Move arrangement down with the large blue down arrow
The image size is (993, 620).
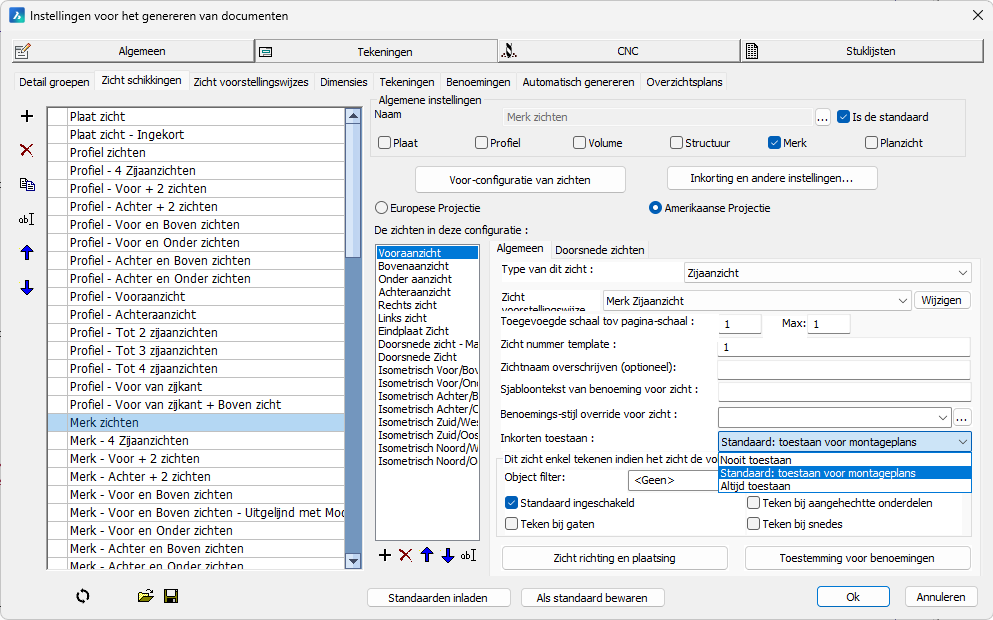pyautogui.click(x=27, y=288)
